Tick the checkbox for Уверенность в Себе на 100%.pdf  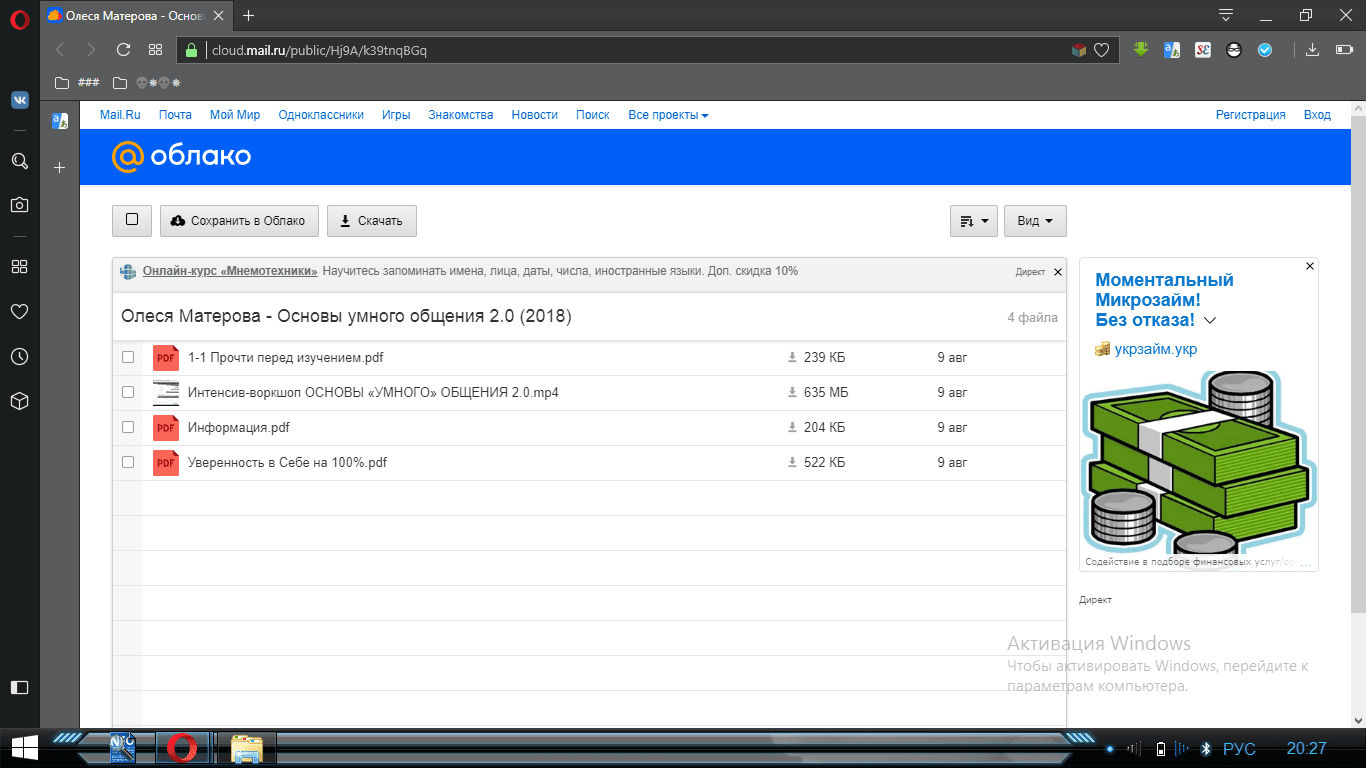128,462
